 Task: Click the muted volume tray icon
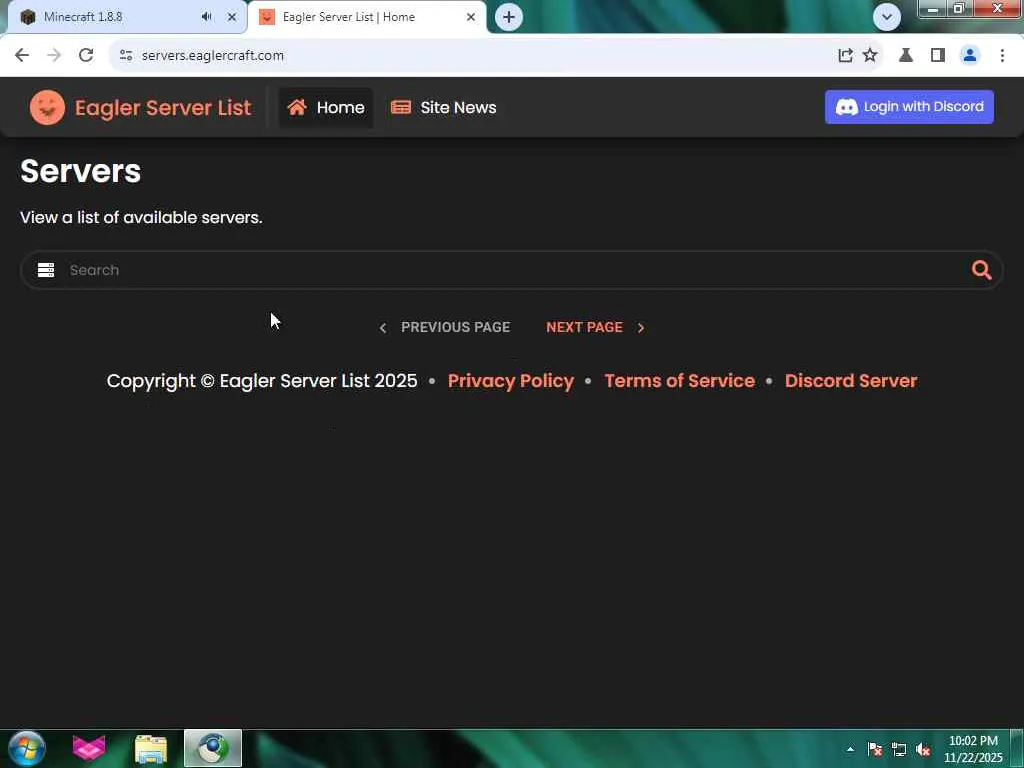click(923, 749)
